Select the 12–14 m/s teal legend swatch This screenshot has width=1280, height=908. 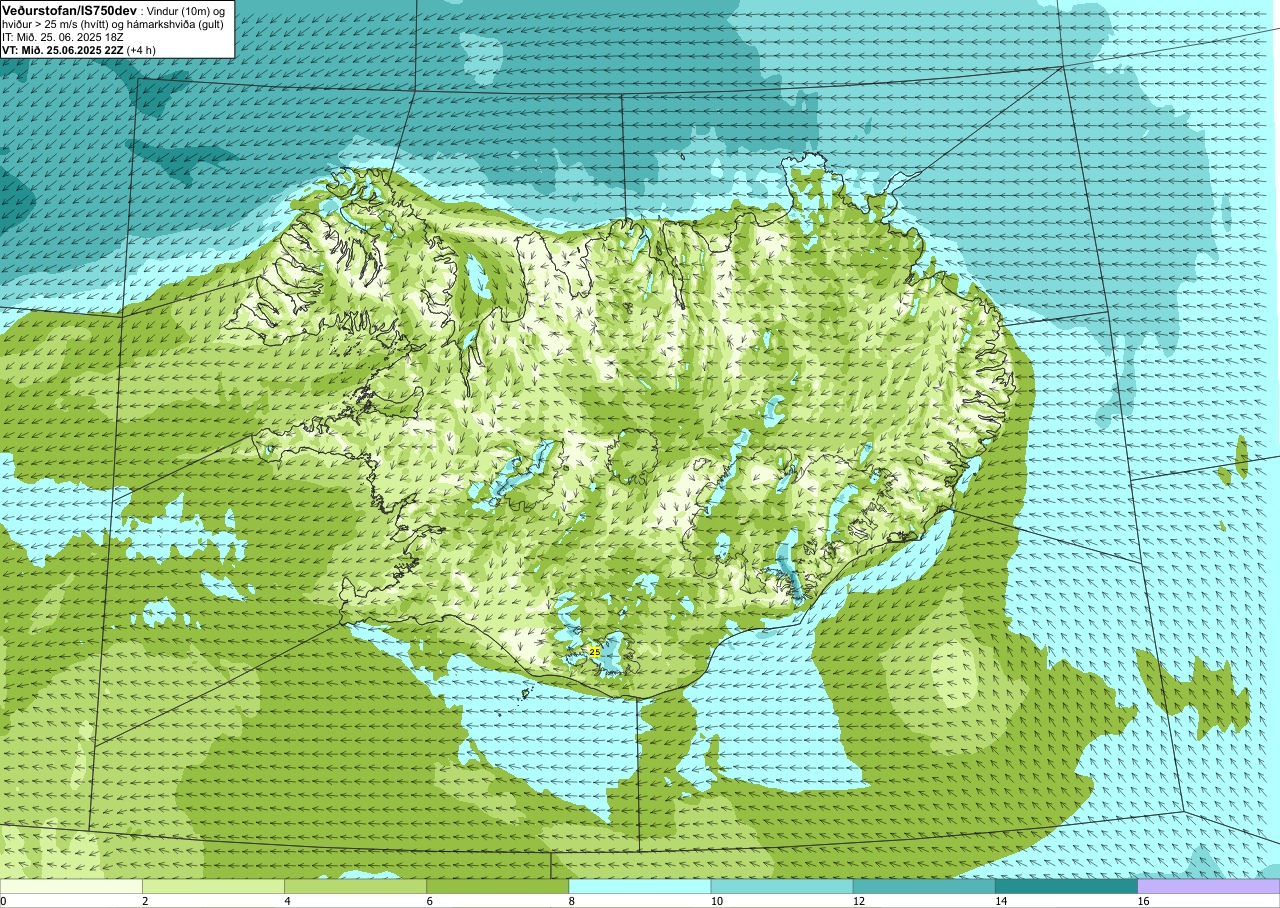click(924, 886)
